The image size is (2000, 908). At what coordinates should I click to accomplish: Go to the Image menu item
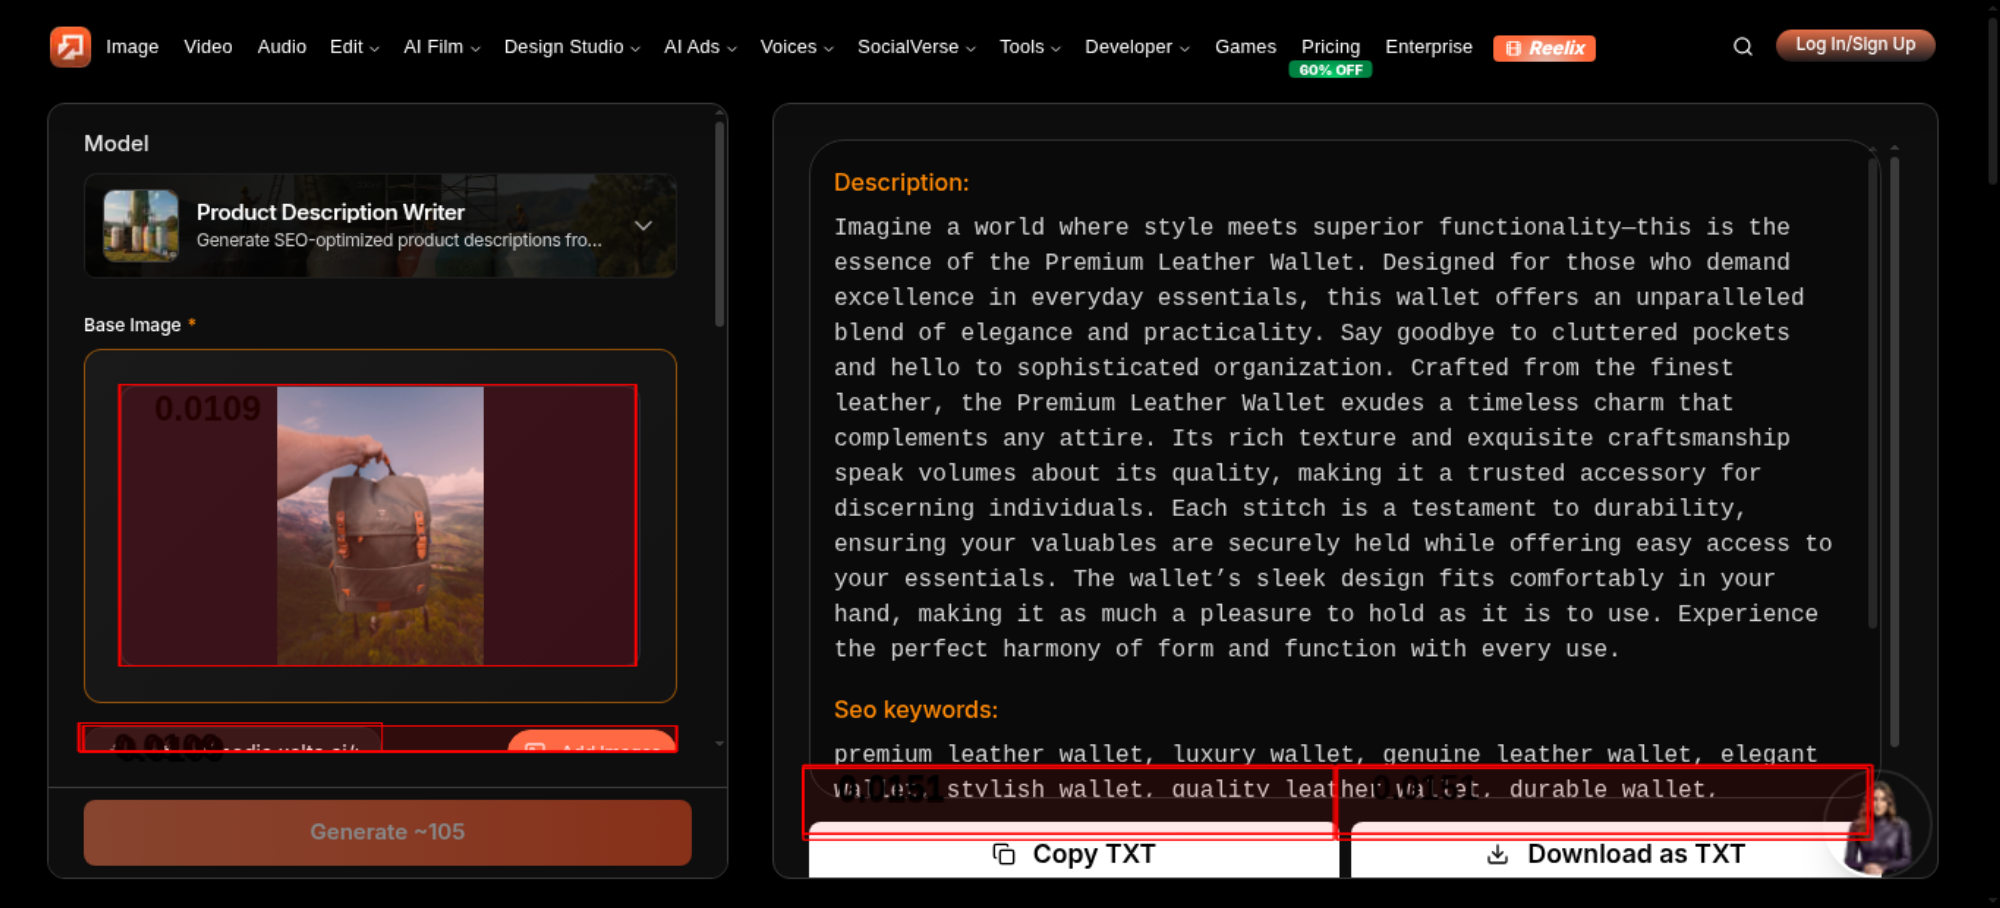(132, 47)
